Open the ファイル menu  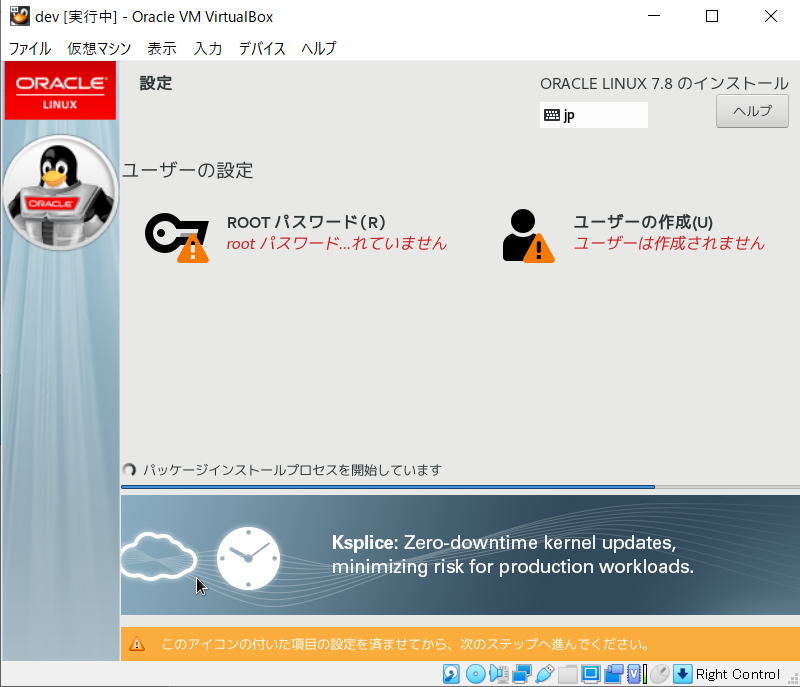coord(30,48)
